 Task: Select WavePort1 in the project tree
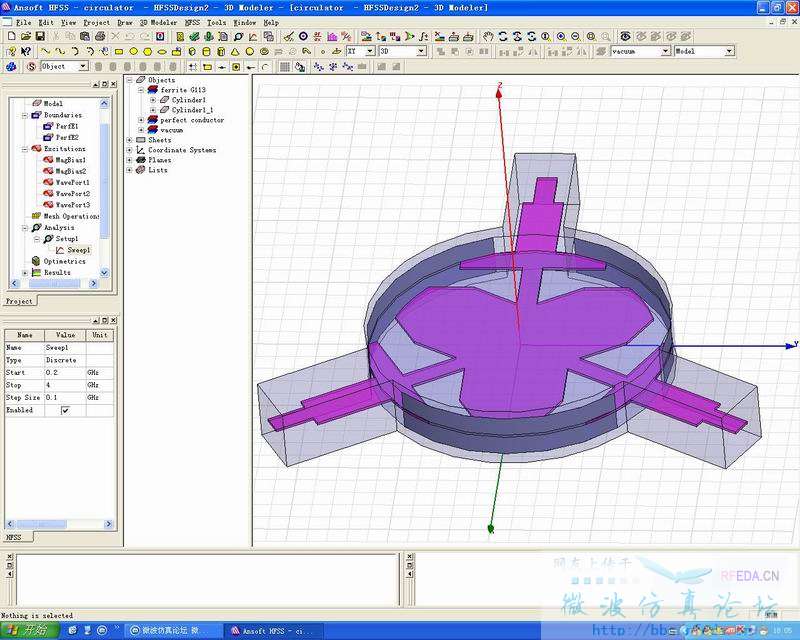click(x=72, y=182)
